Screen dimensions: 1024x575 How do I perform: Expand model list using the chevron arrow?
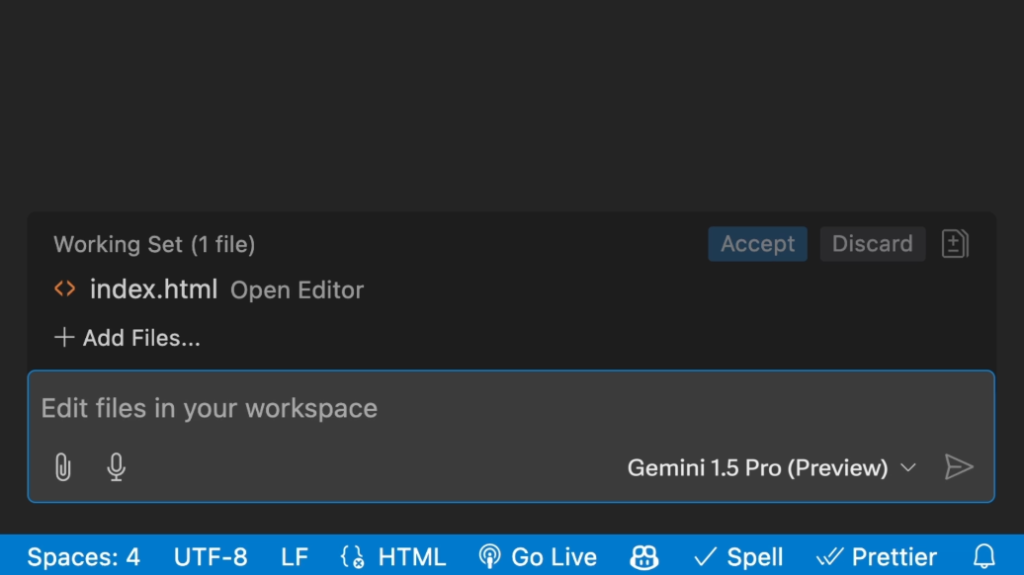pos(908,468)
